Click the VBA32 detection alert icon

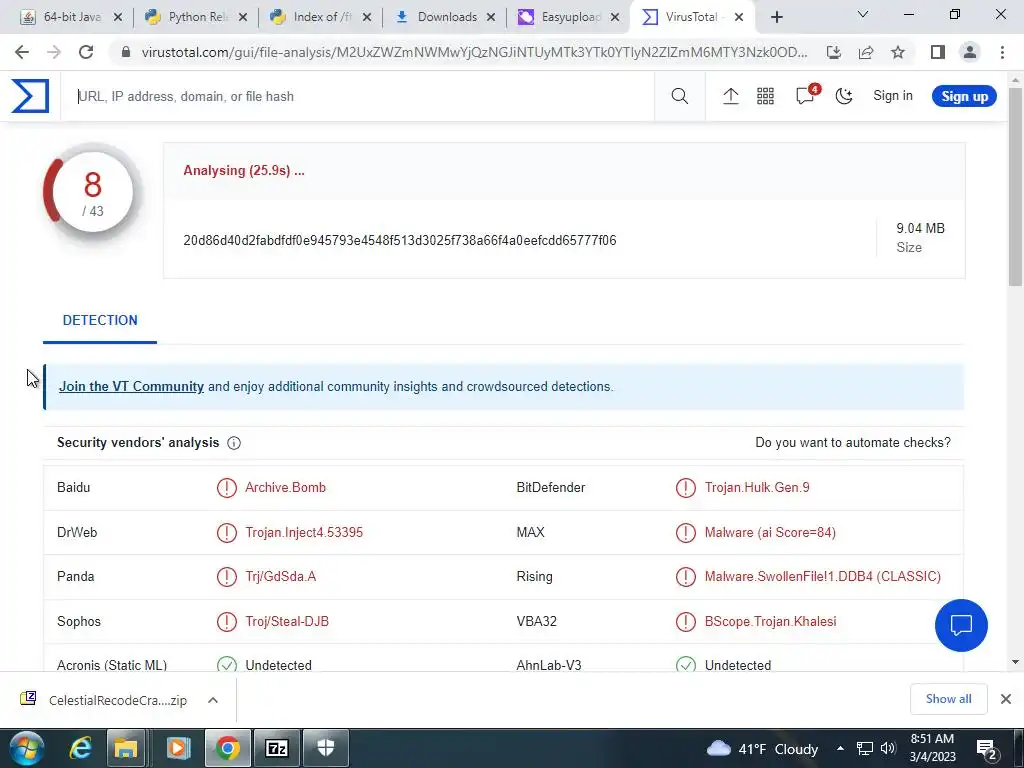point(686,621)
